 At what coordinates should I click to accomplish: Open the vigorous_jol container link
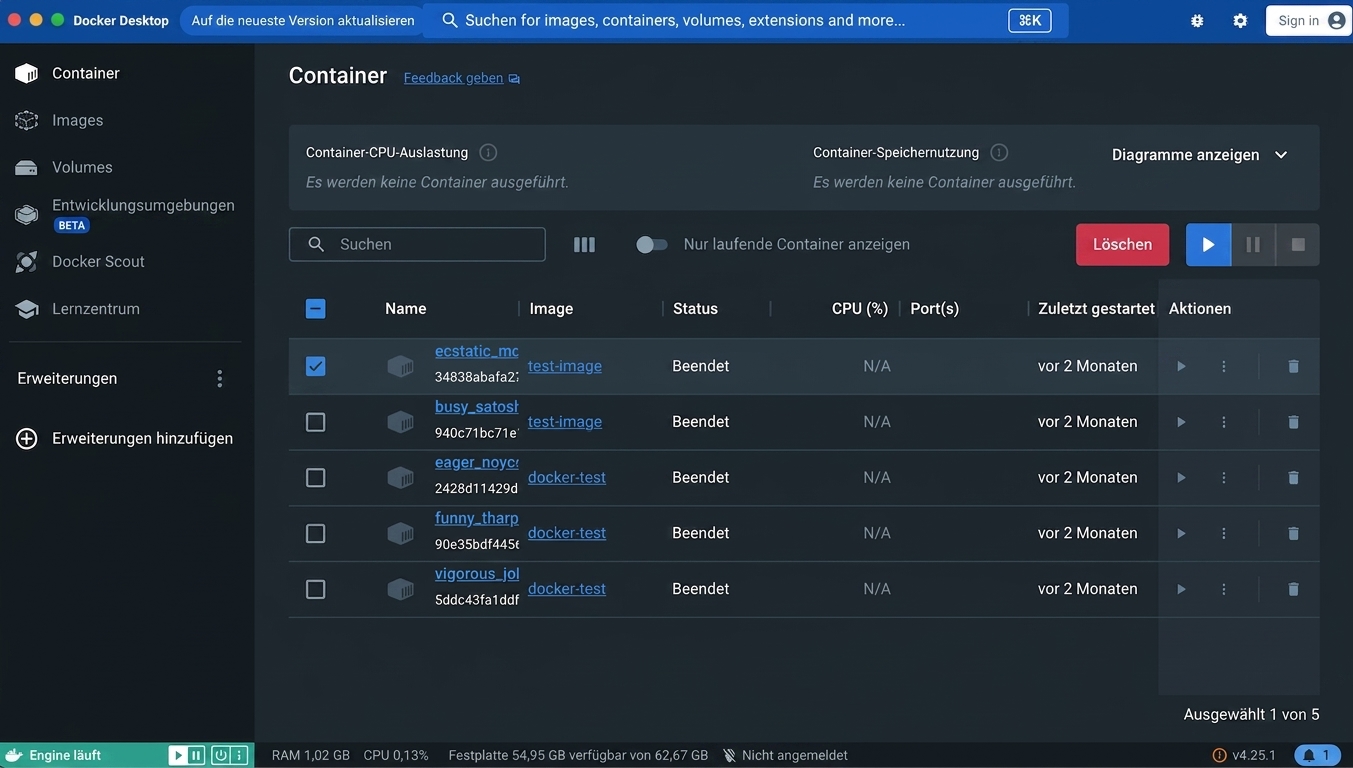pyautogui.click(x=477, y=574)
